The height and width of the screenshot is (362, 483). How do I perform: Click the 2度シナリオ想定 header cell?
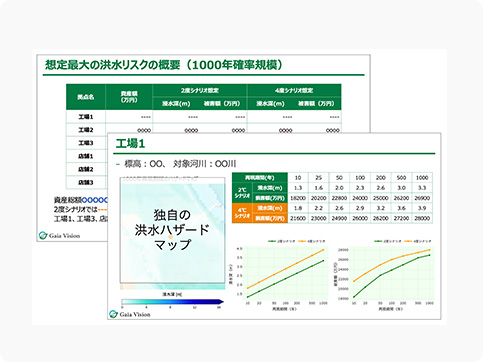(x=200, y=90)
